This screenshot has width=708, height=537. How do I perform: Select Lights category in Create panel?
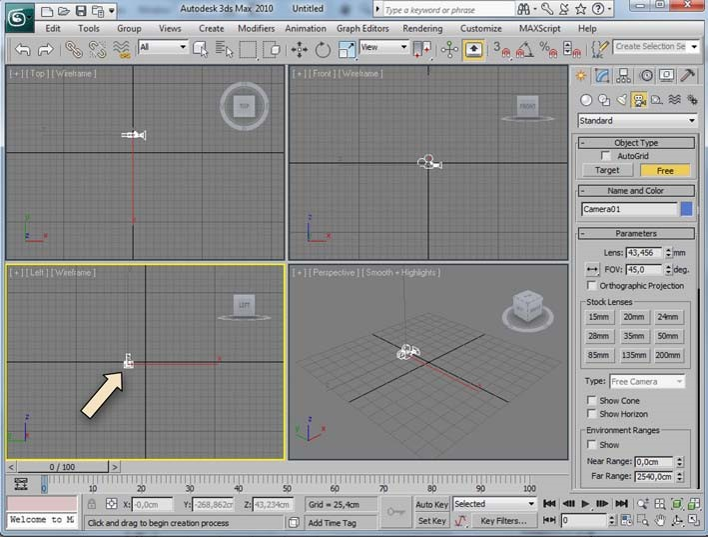pos(621,100)
